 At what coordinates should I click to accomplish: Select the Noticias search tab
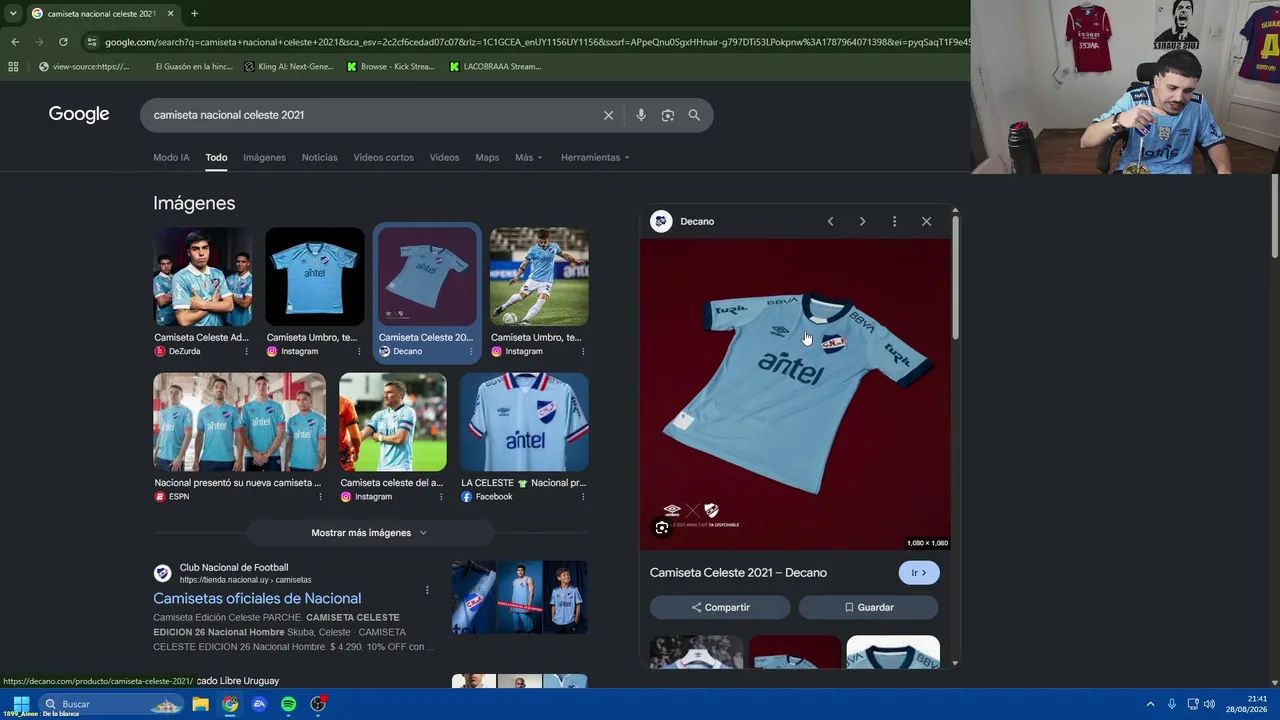pos(320,157)
